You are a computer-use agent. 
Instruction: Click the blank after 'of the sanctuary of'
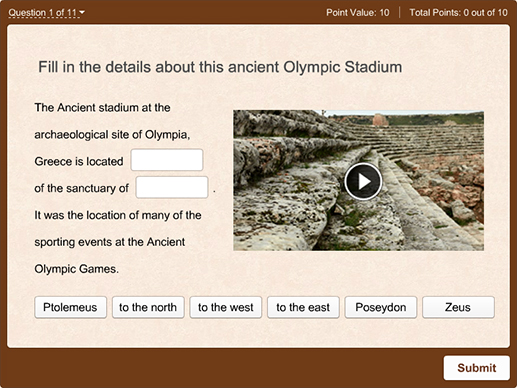[x=172, y=187]
